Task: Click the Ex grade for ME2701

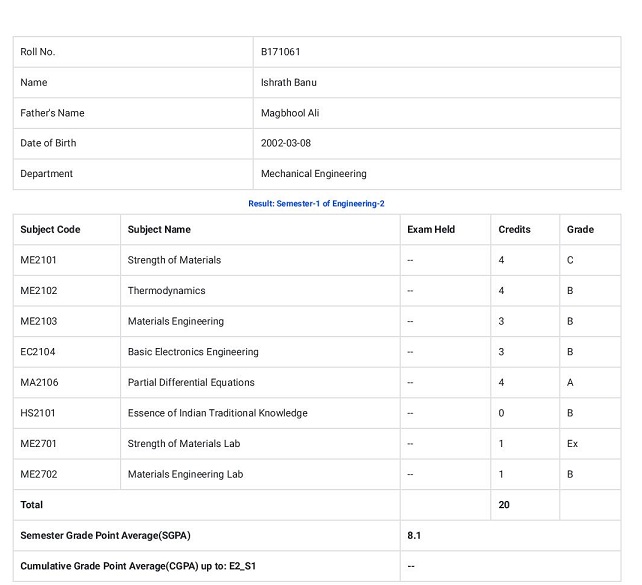Action: 572,444
